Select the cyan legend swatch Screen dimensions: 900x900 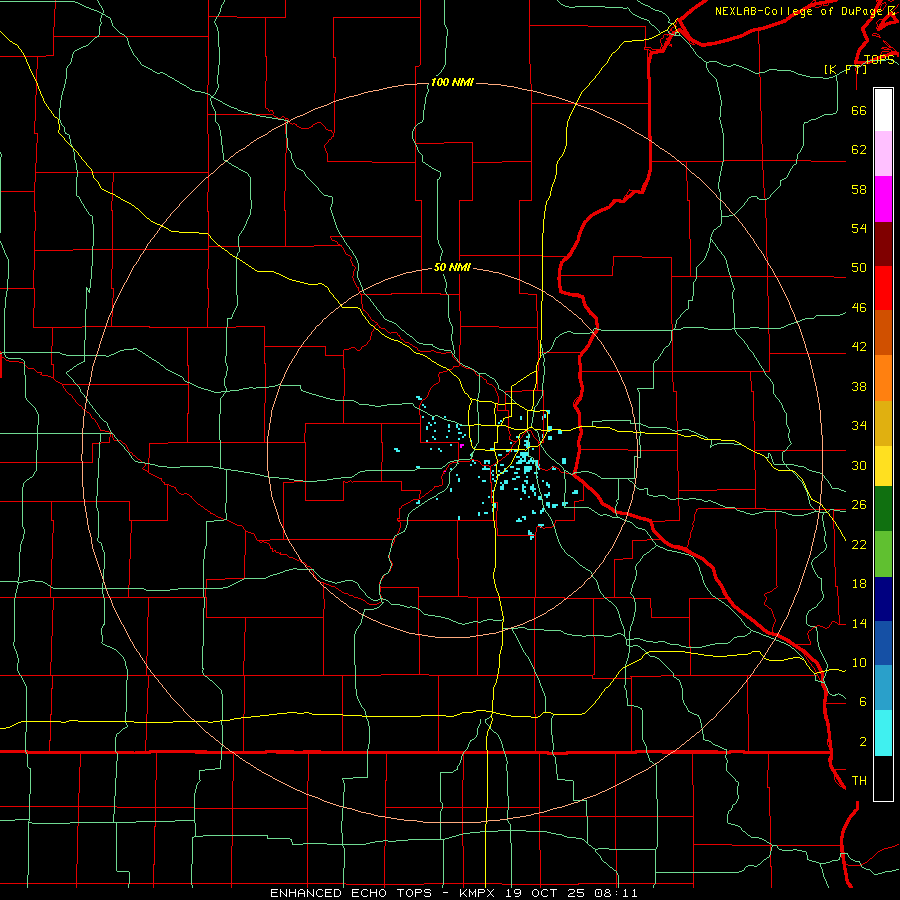[883, 733]
